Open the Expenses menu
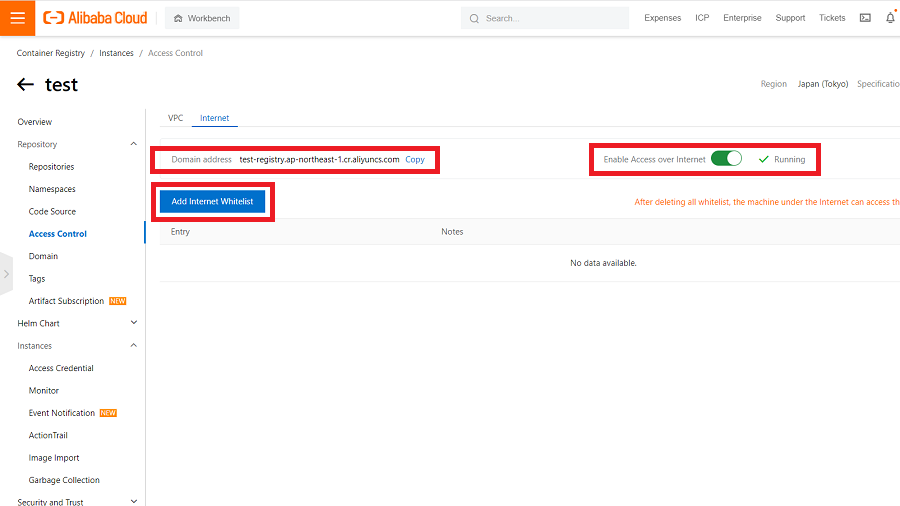 [x=662, y=18]
